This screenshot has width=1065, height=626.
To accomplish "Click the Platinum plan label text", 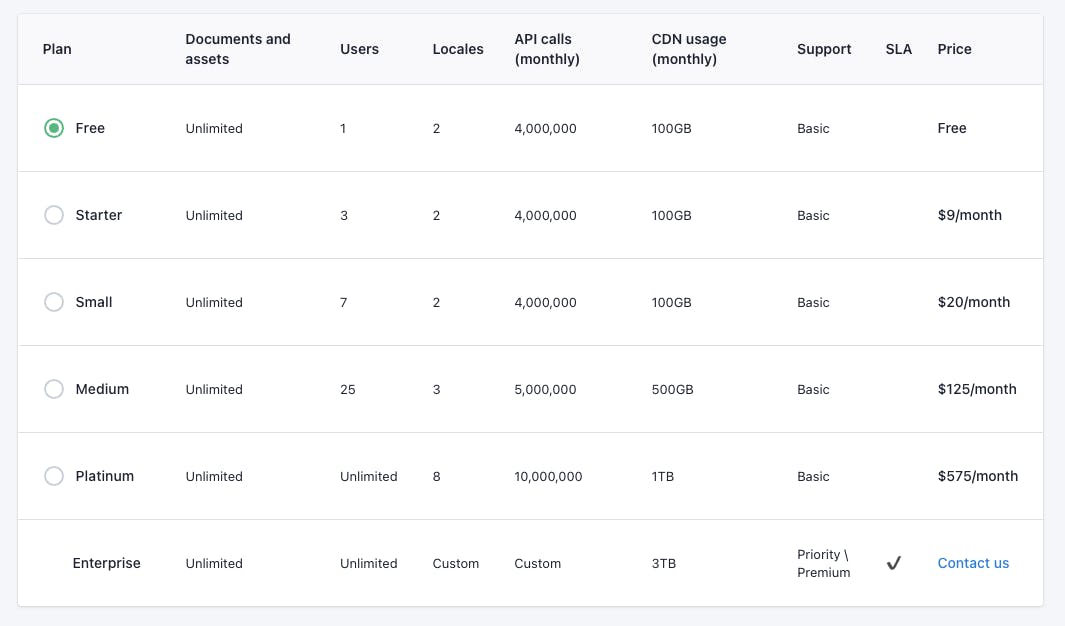I will 104,476.
